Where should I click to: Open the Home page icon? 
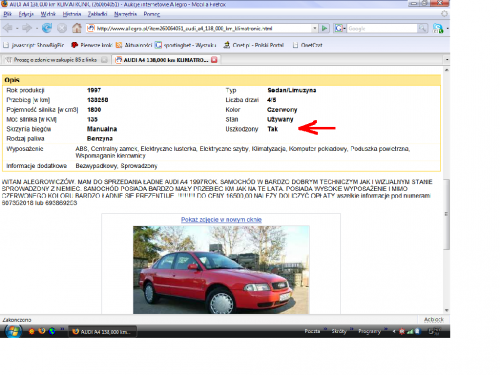point(77,28)
